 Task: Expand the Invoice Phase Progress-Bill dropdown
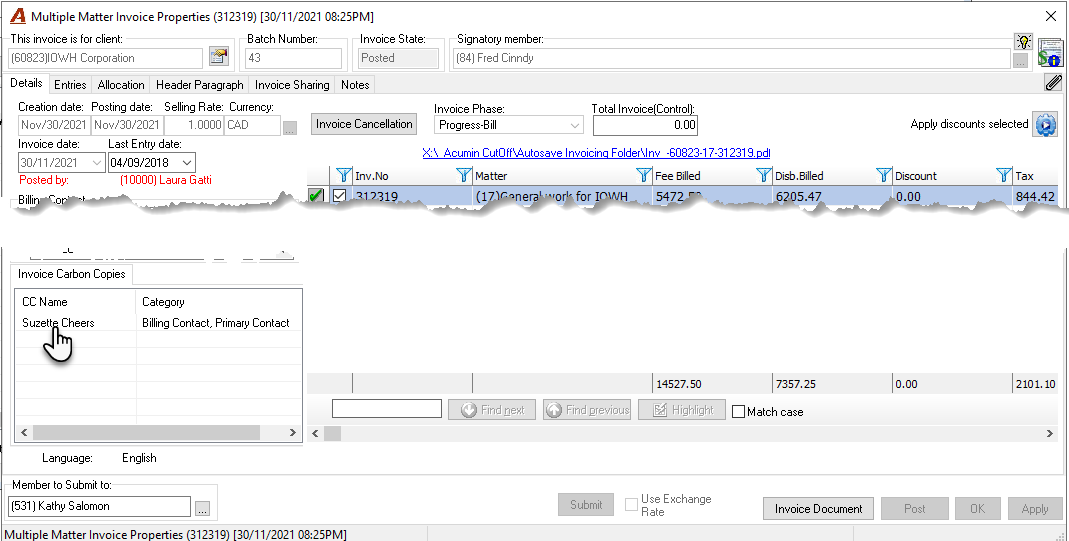[x=575, y=125]
